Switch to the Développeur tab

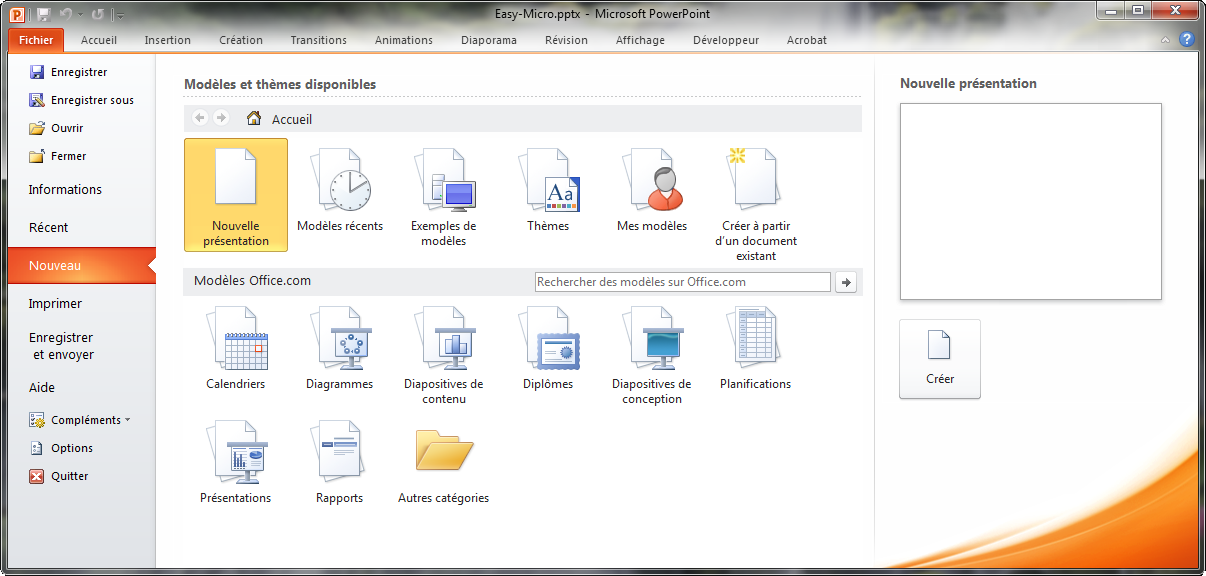(x=726, y=40)
